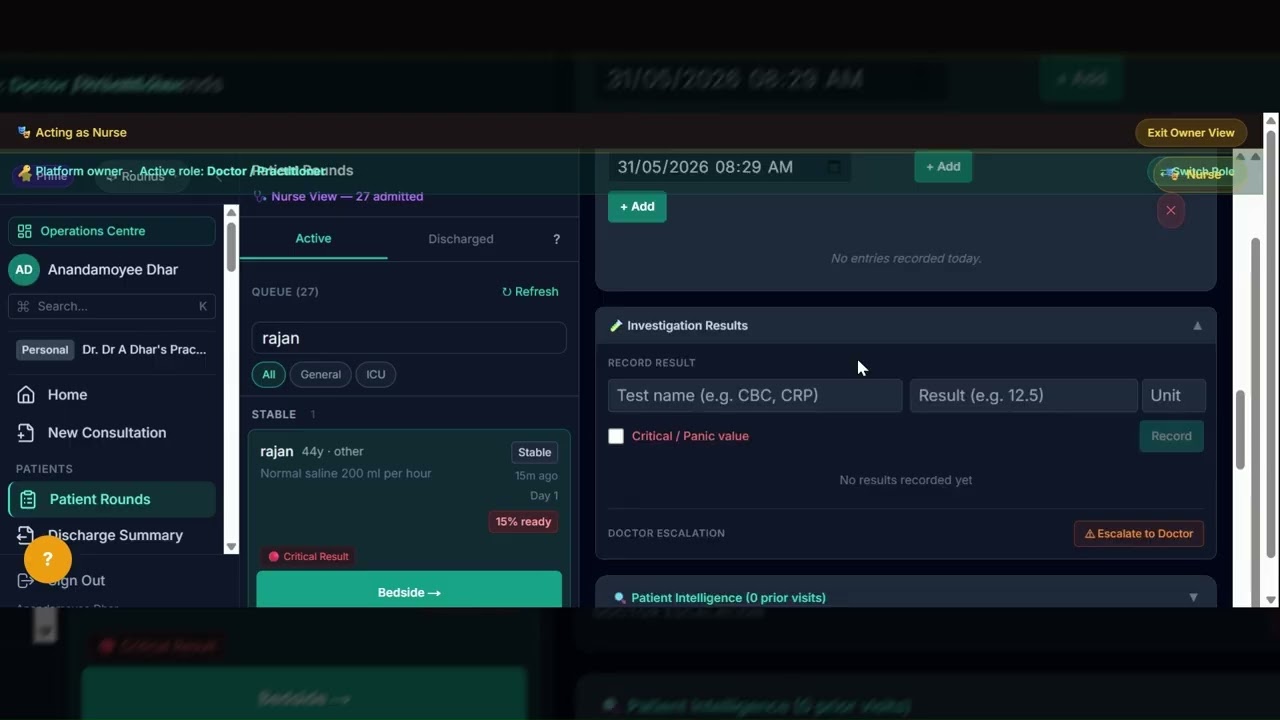
Task: Open the Dr. Dr A Dhar's practice selector
Action: tap(112, 350)
